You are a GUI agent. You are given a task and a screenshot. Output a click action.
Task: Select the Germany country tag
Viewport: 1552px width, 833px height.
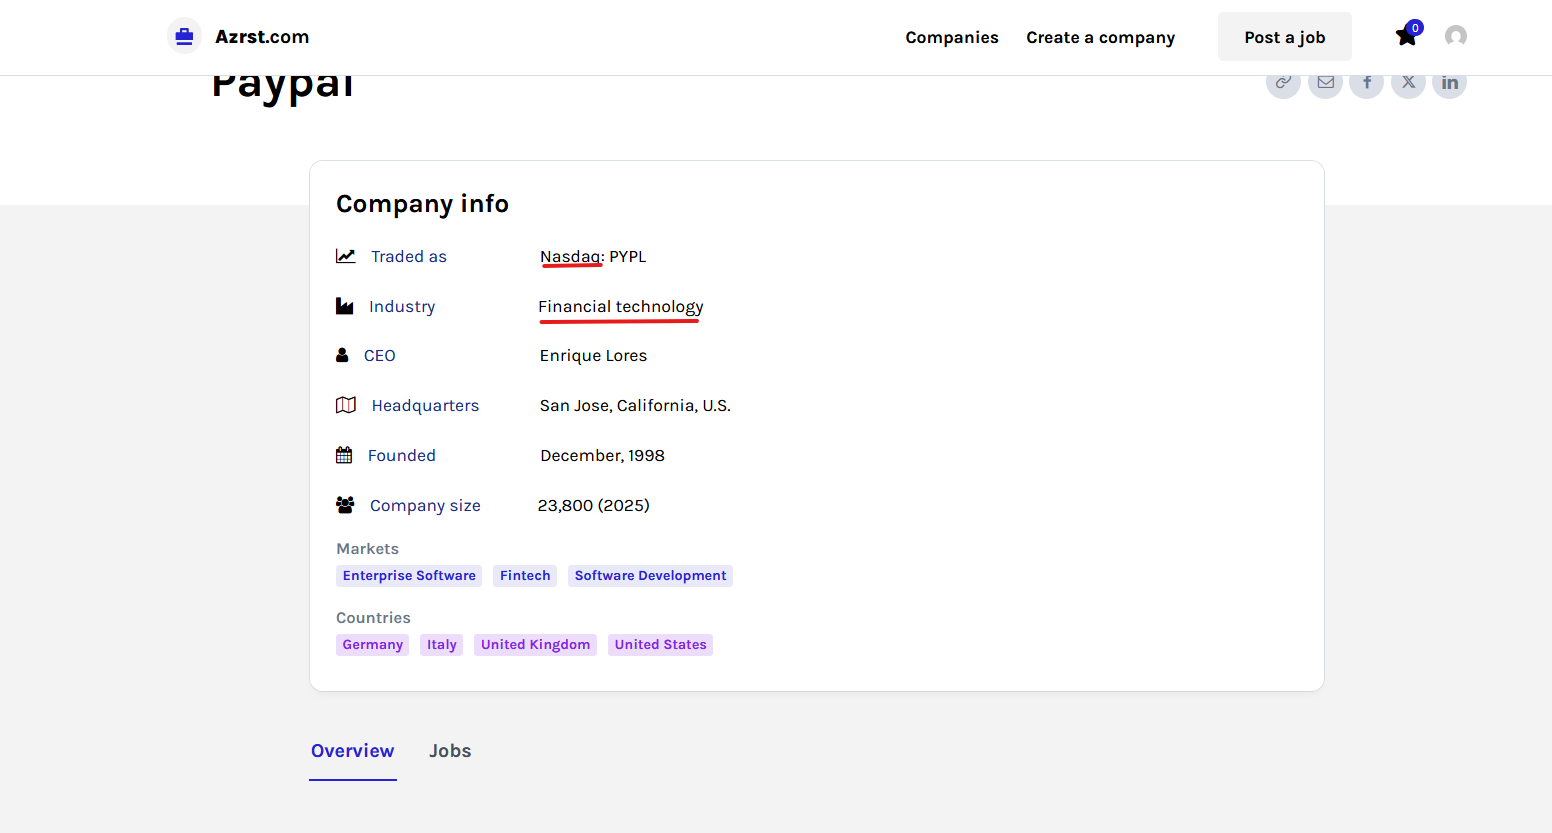point(372,645)
